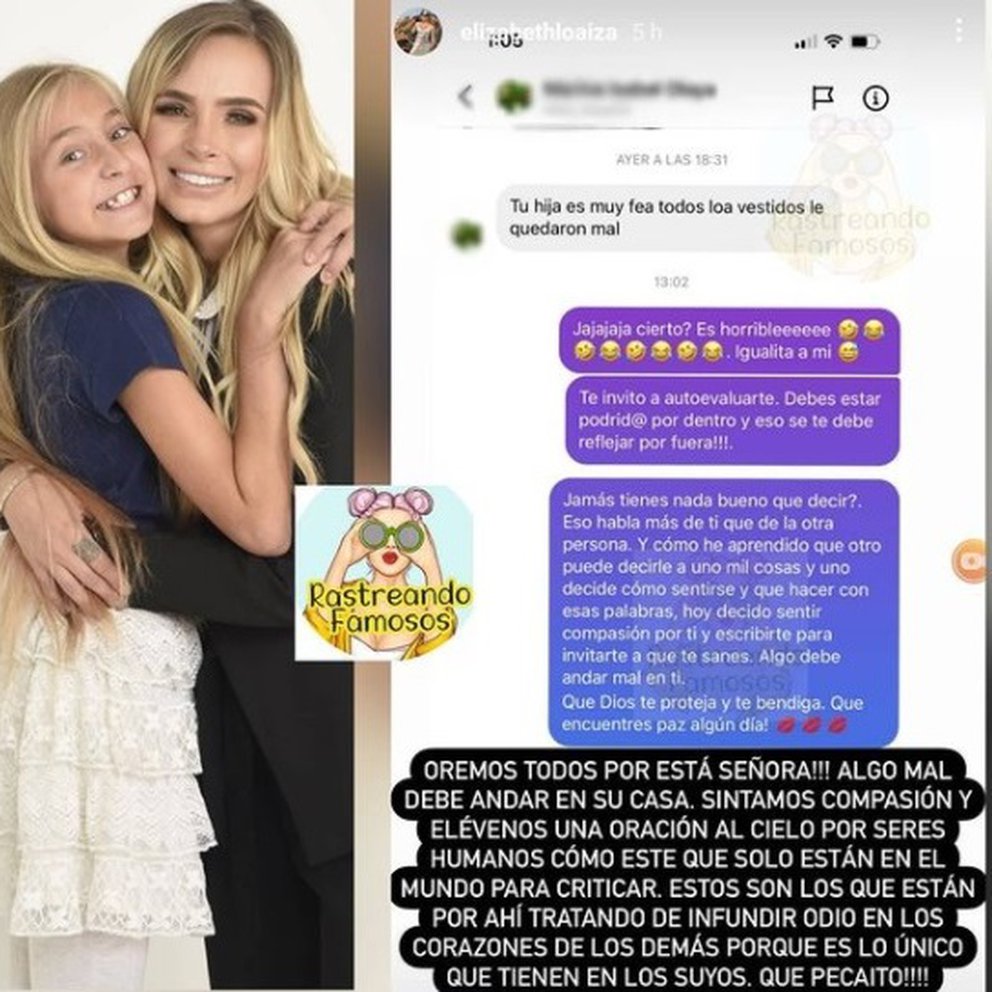
Task: Tap the back arrow in chat header
Action: coord(466,97)
